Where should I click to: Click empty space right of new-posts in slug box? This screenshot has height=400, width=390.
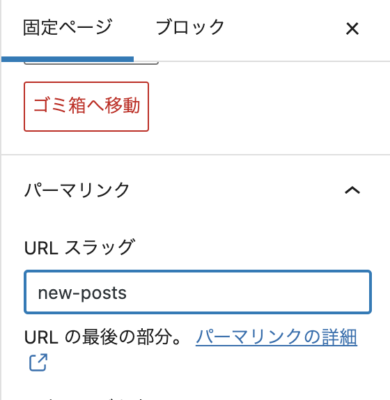pyautogui.click(x=250, y=292)
